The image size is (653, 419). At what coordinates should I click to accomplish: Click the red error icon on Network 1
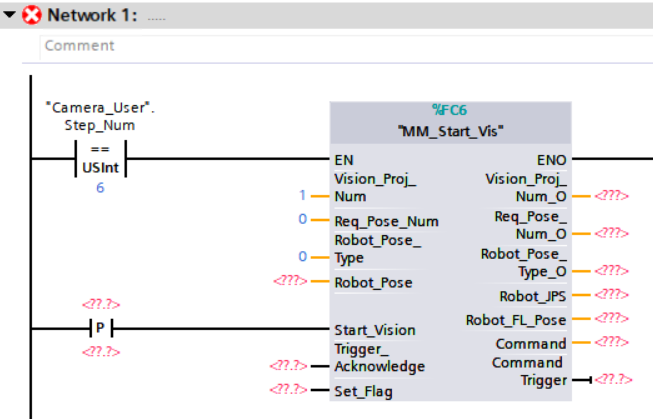[32, 15]
